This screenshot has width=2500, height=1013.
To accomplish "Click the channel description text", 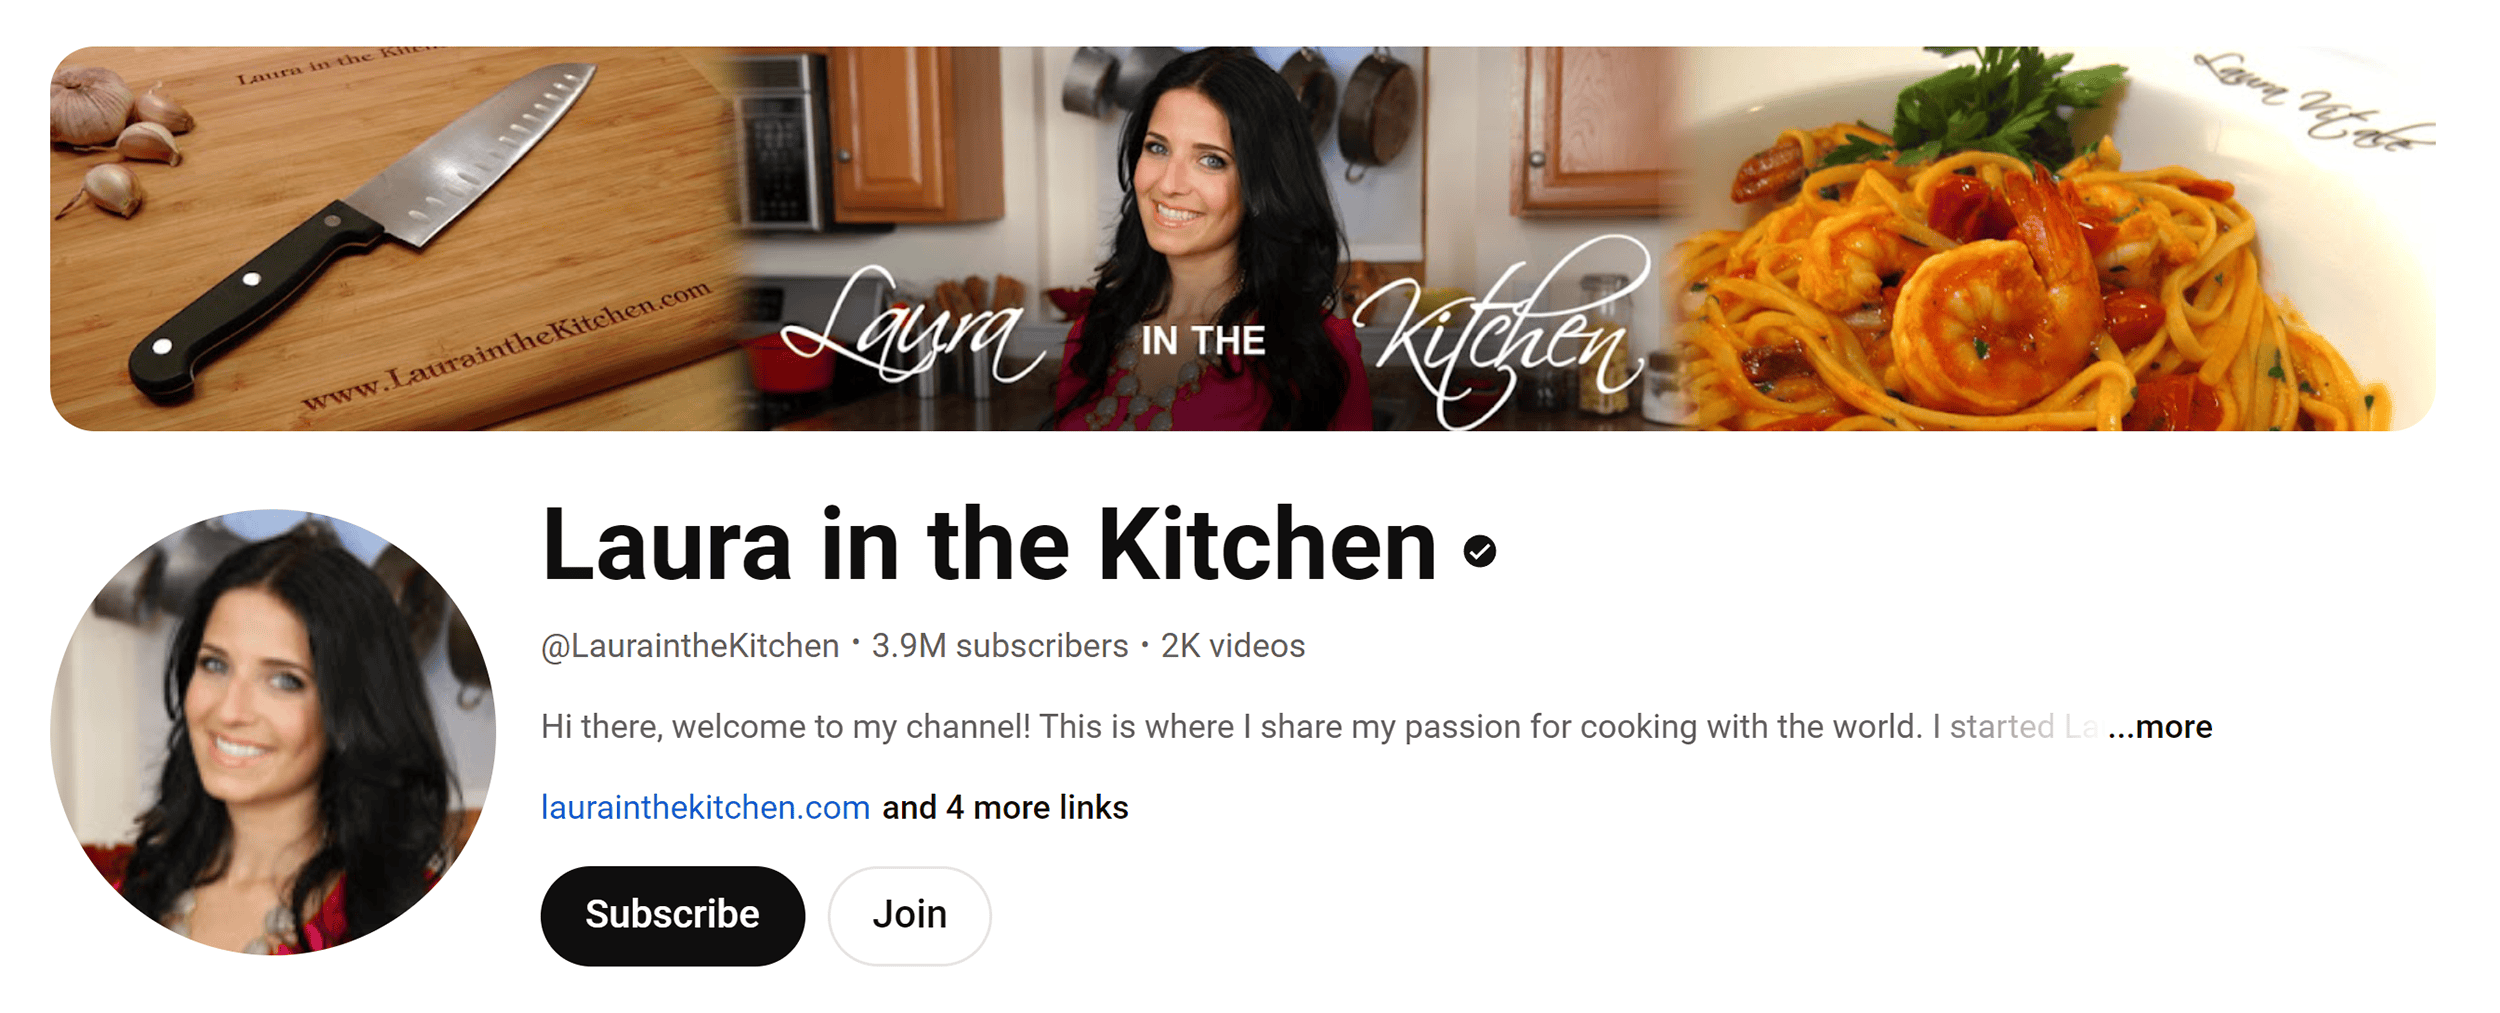I will 1320,727.
